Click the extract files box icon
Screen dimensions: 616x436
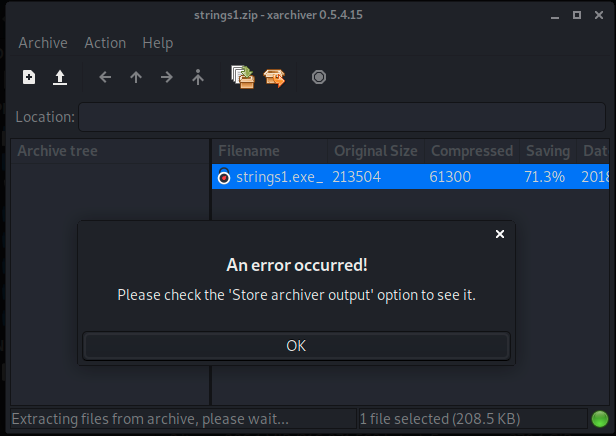pyautogui.click(x=274, y=78)
